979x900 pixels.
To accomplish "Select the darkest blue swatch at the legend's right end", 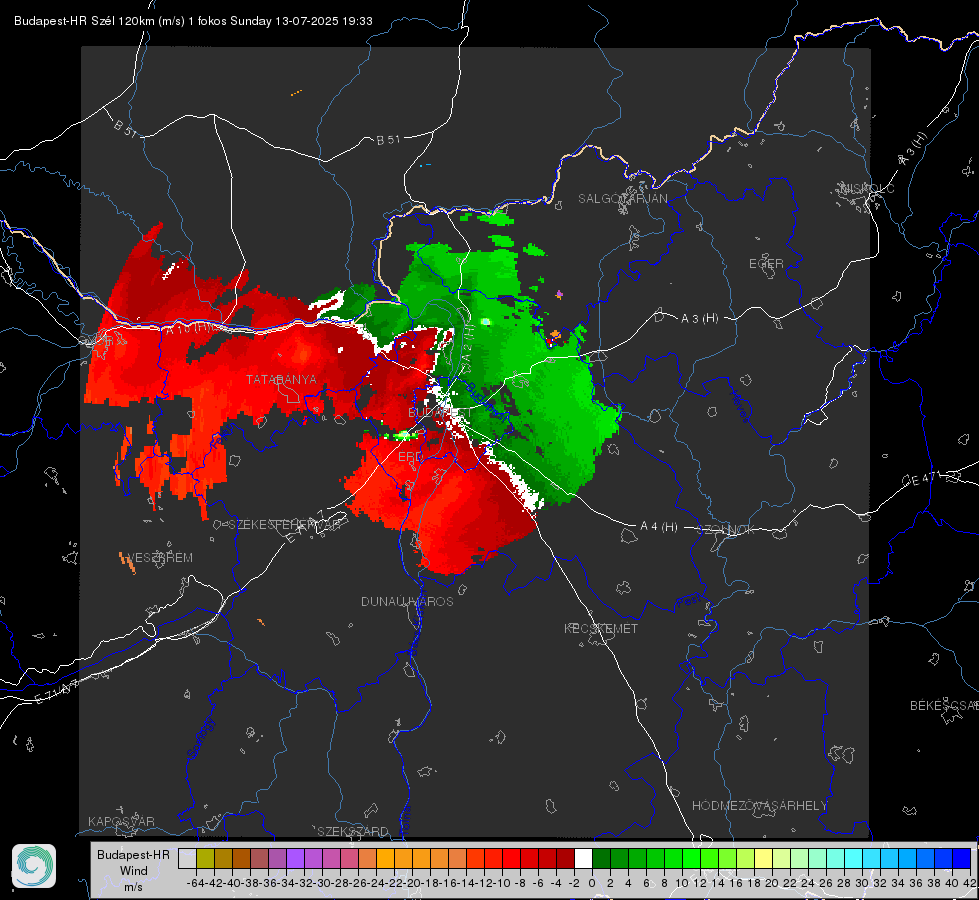I will click(x=962, y=858).
